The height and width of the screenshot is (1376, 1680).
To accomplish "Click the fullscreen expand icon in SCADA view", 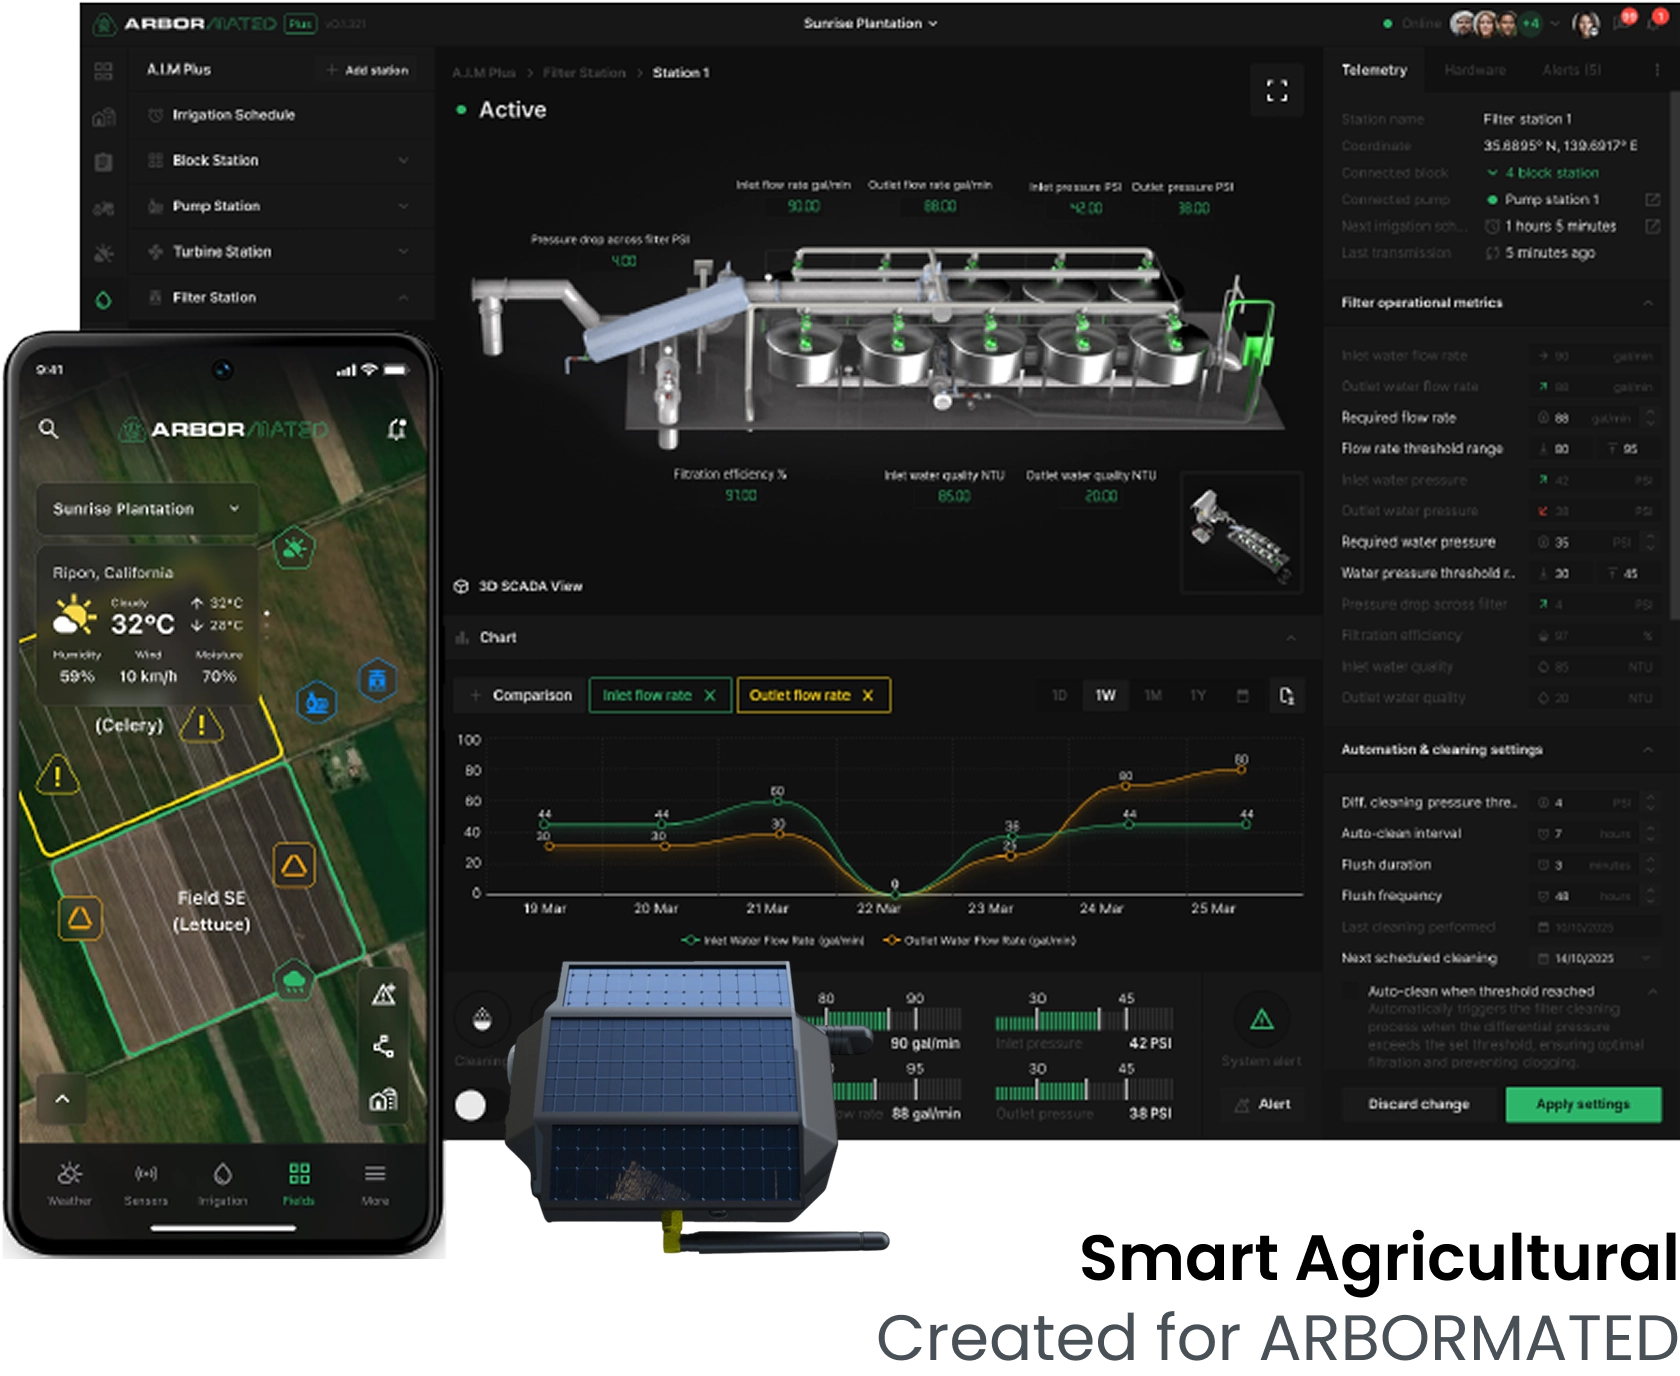I will (1276, 91).
